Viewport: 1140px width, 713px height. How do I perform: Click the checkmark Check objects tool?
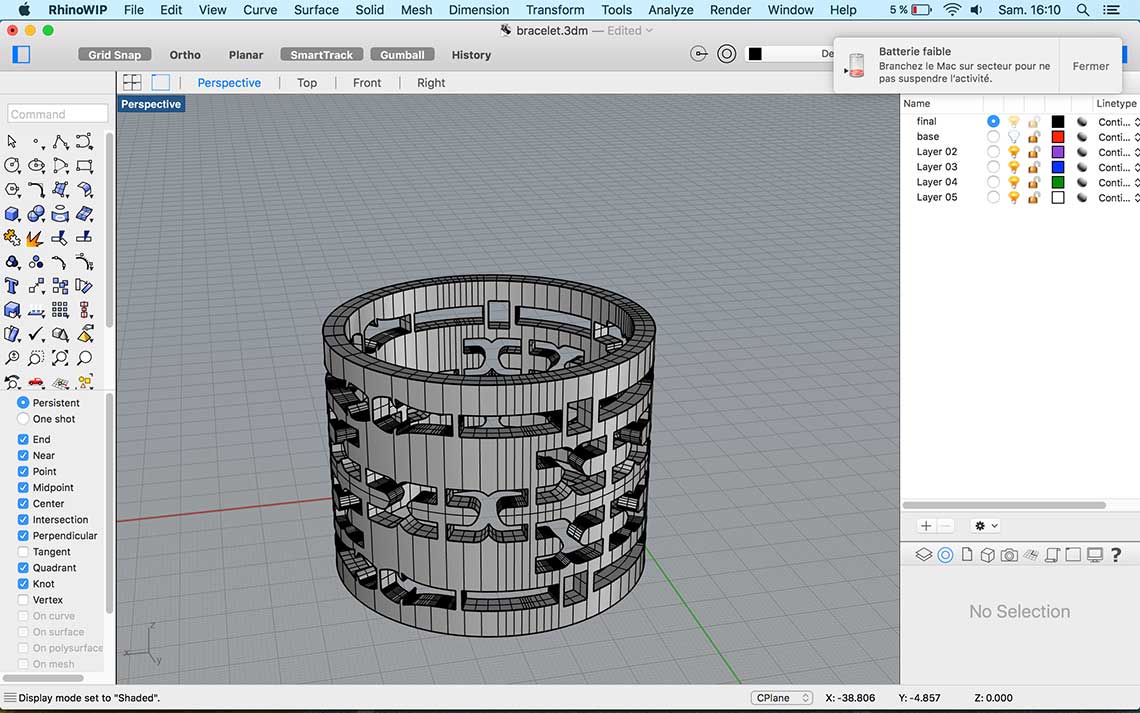(x=36, y=334)
